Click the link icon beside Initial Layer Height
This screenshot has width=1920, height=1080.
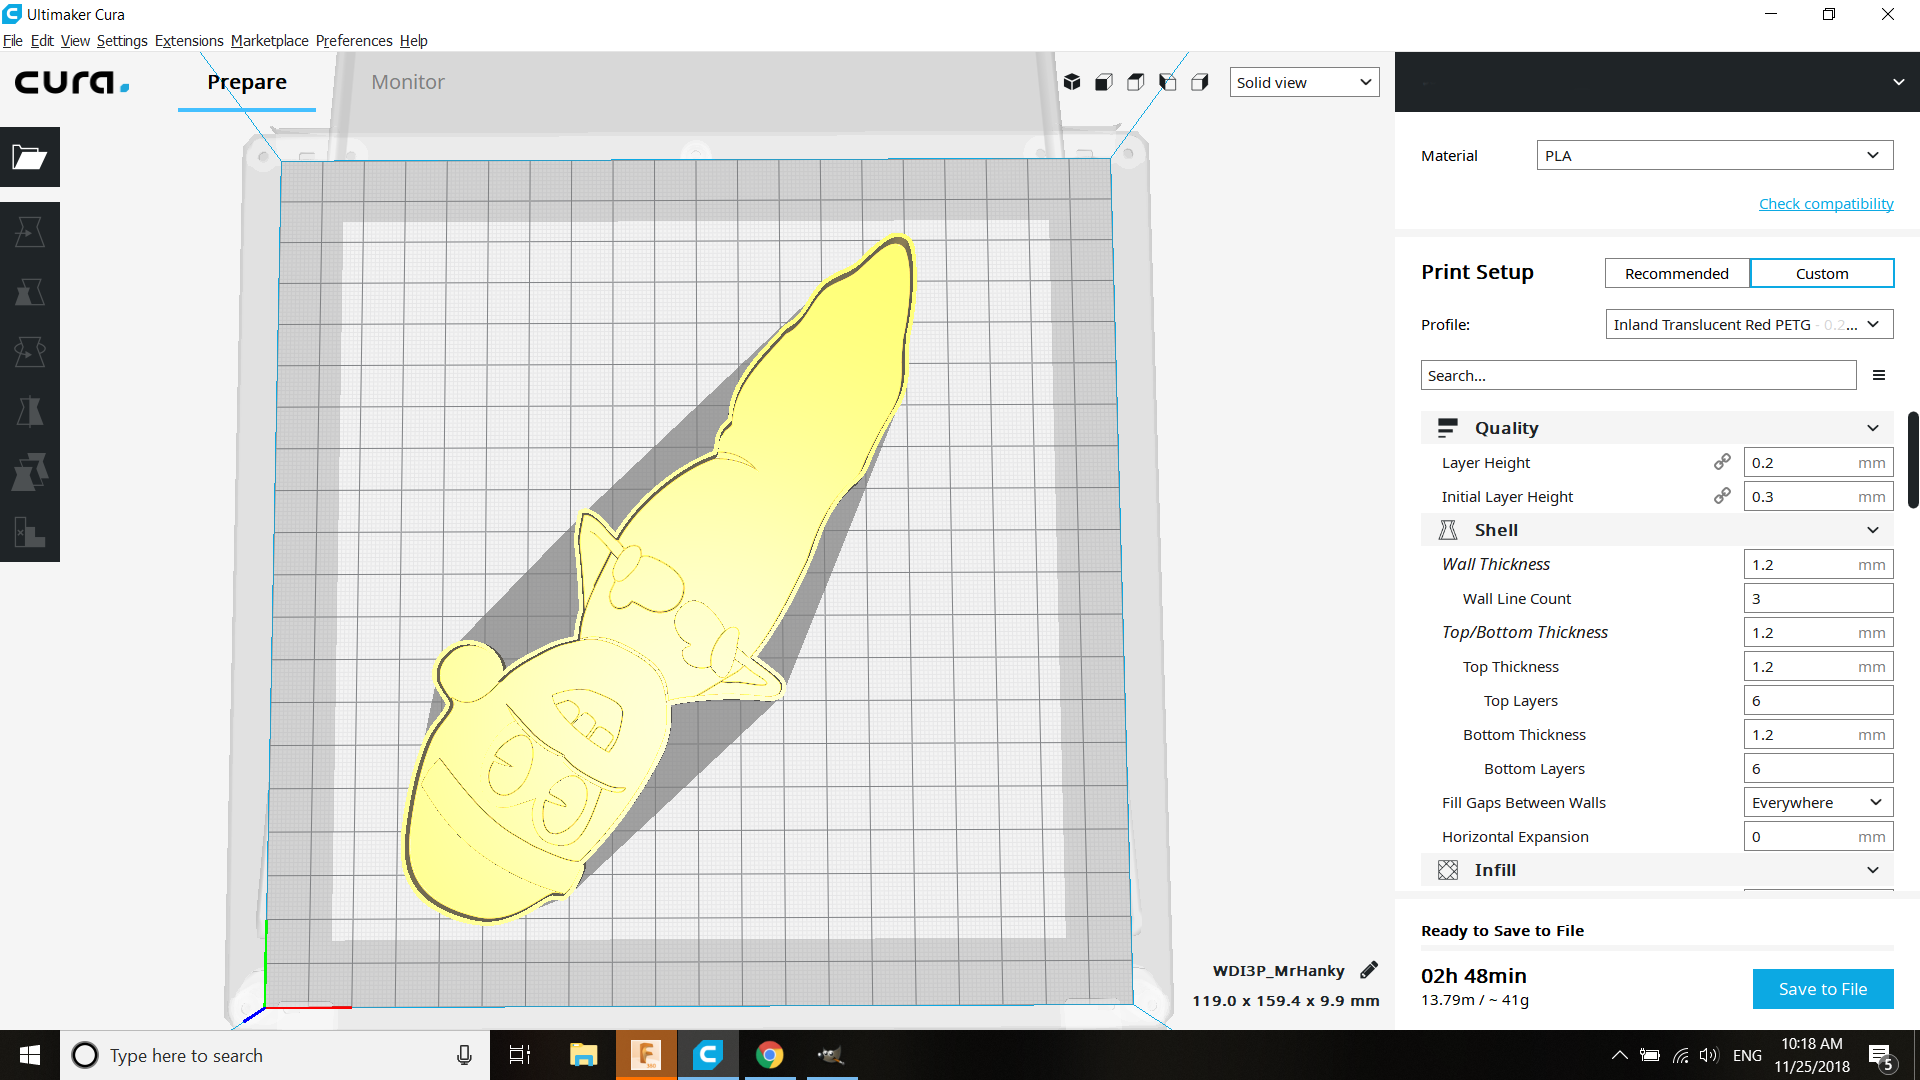pos(1722,496)
